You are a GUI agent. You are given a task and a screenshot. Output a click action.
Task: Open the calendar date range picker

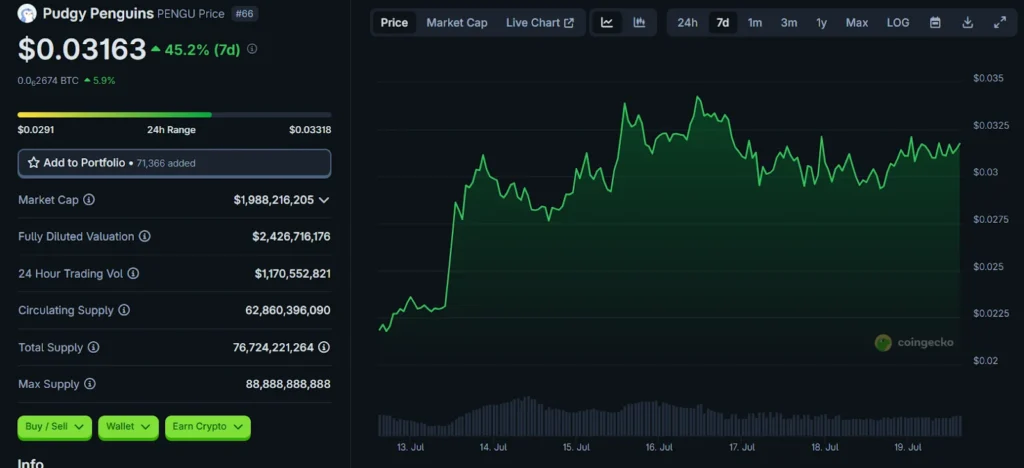(935, 23)
